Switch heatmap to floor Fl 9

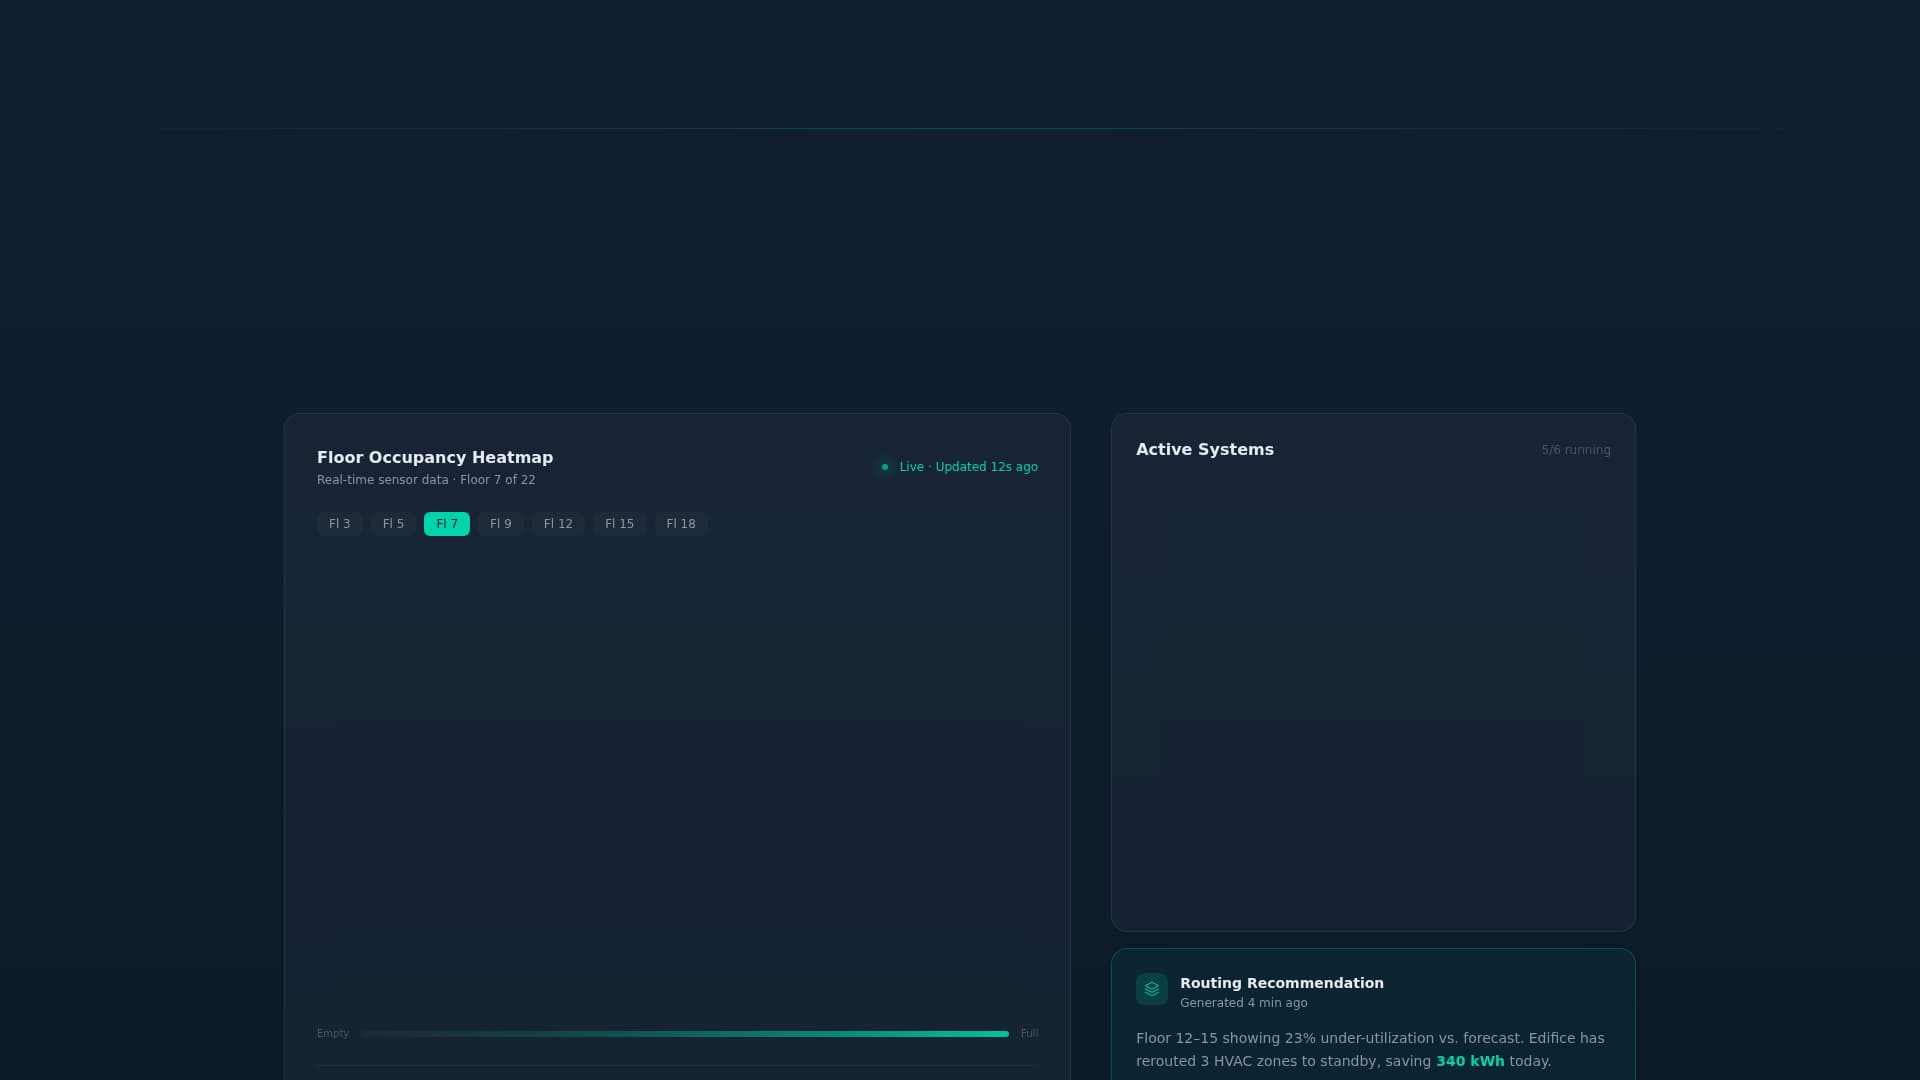(500, 523)
